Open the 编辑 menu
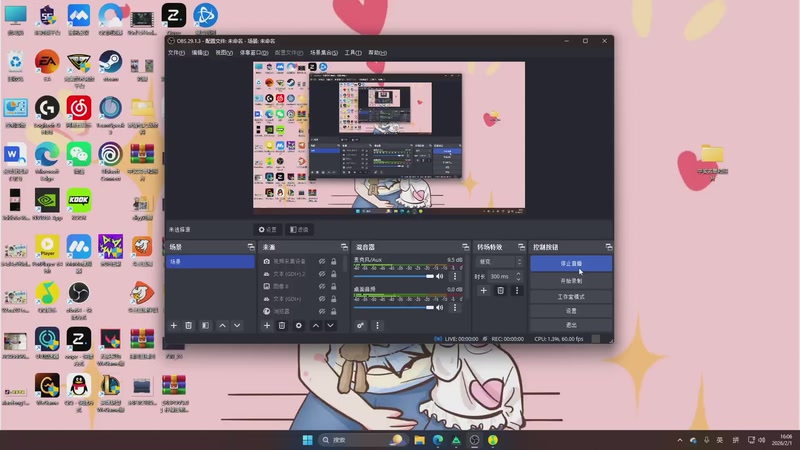Viewport: 800px width, 450px height. pos(200,53)
